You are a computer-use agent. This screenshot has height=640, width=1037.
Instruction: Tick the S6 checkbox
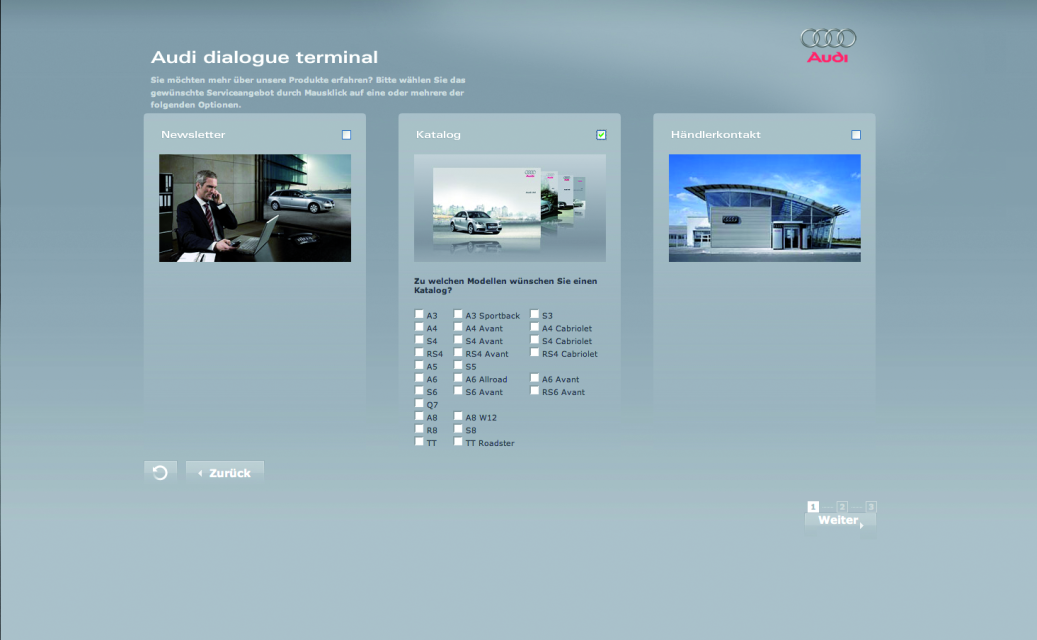pos(419,391)
